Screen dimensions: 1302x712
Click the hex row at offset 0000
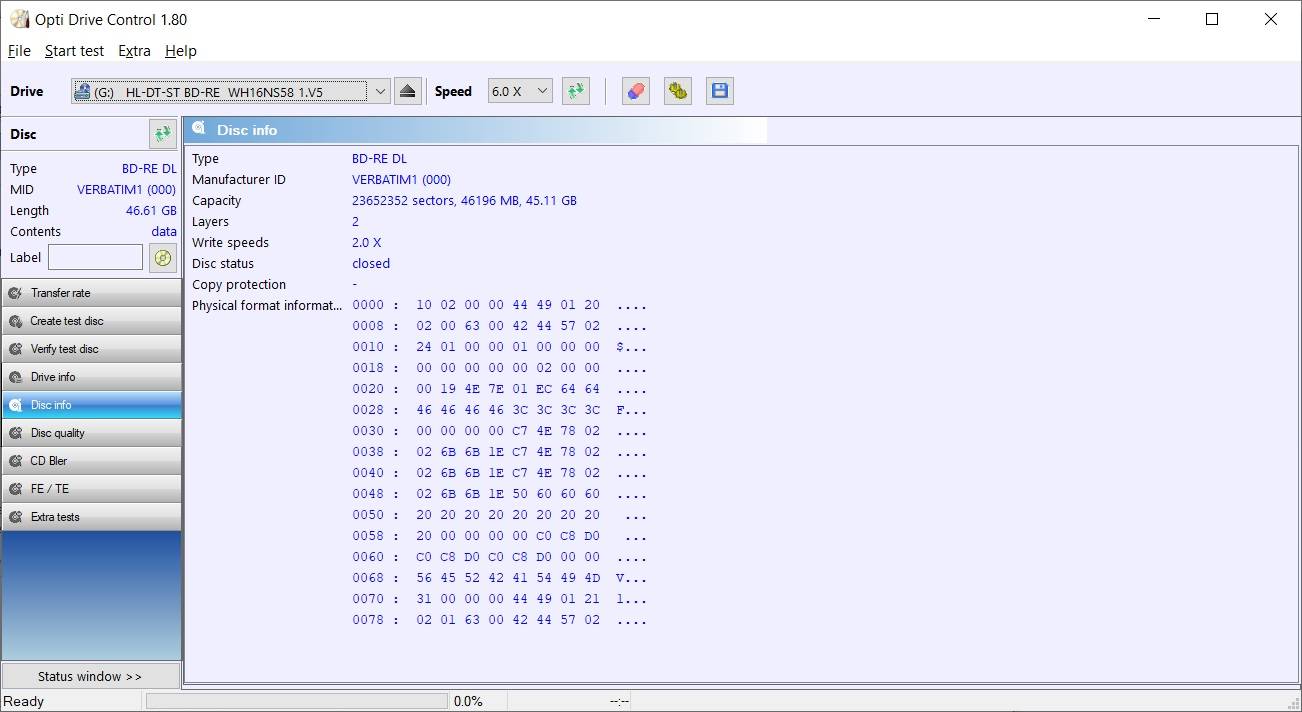(x=499, y=305)
